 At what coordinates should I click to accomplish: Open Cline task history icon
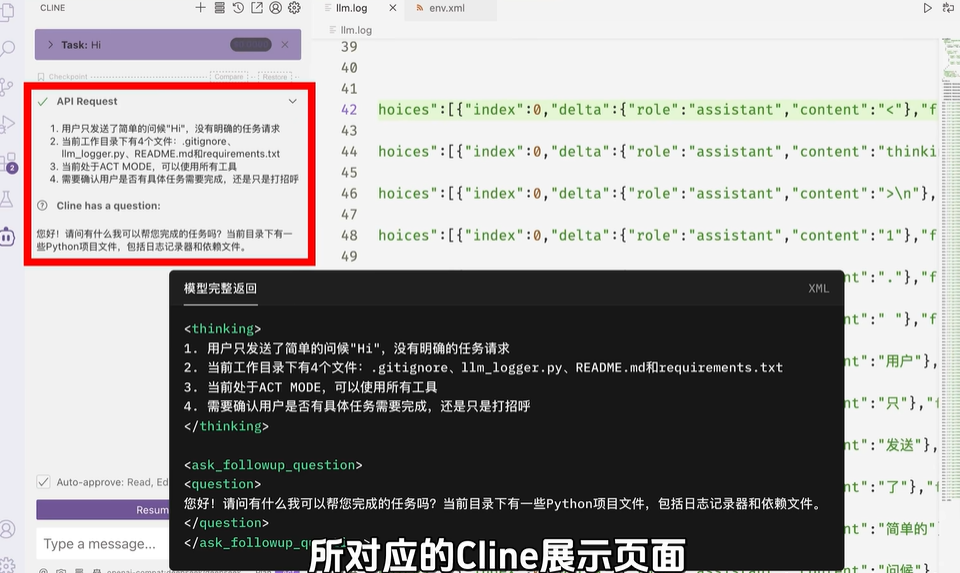(x=238, y=8)
